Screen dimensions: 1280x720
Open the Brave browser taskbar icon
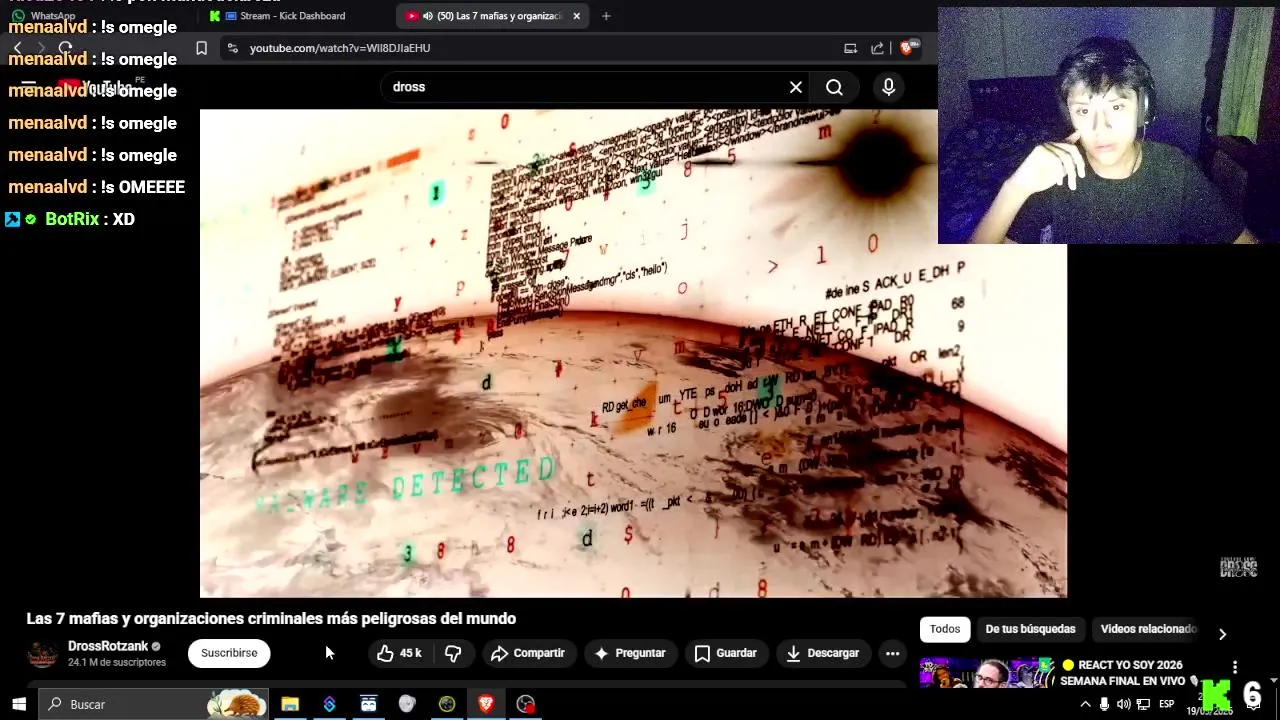point(486,704)
